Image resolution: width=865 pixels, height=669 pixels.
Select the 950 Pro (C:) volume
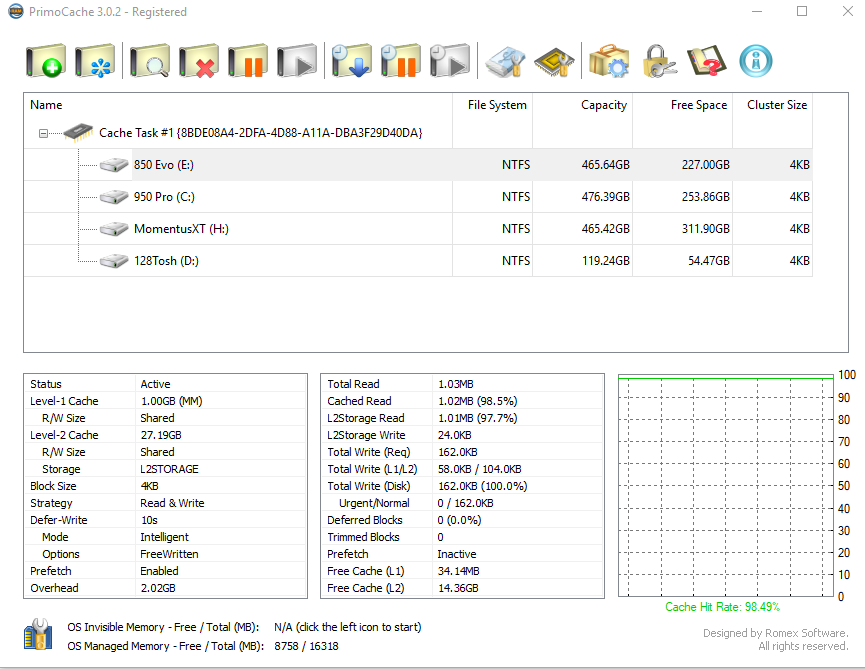click(x=164, y=197)
